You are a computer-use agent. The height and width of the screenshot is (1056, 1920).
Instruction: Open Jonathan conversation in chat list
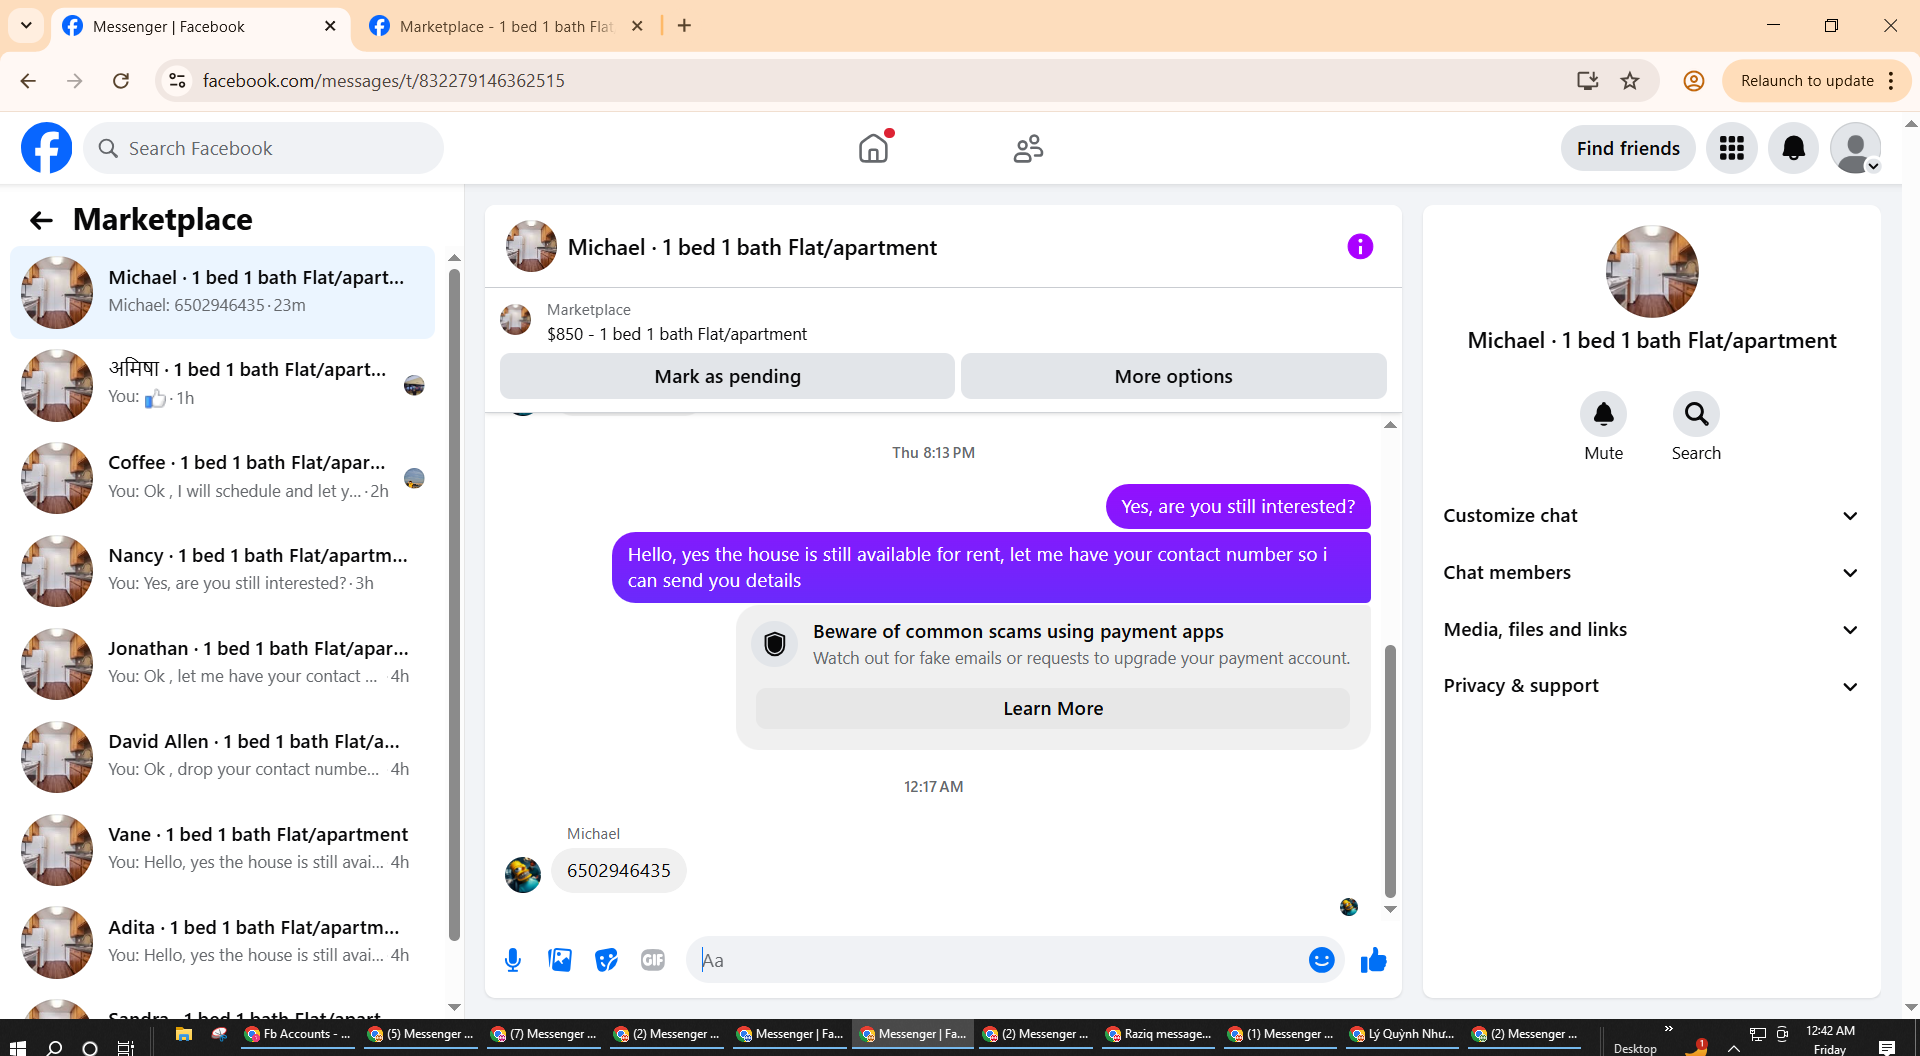[x=223, y=664]
